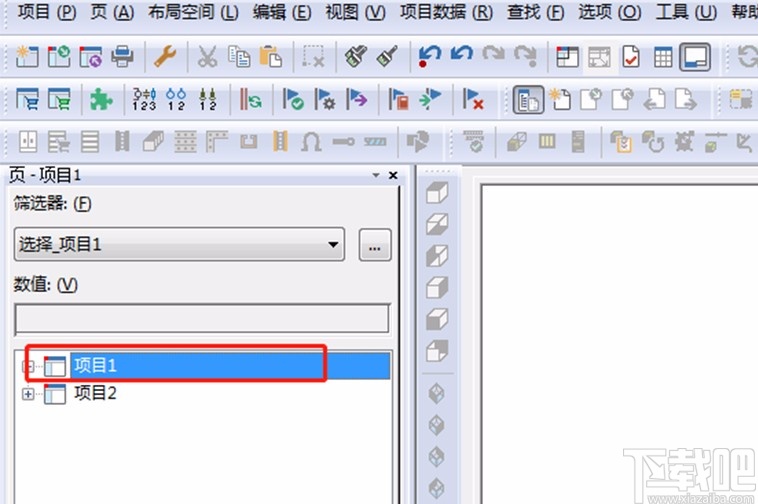758x504 pixels.
Task: Open the 工具 (U) menu
Action: (686, 12)
